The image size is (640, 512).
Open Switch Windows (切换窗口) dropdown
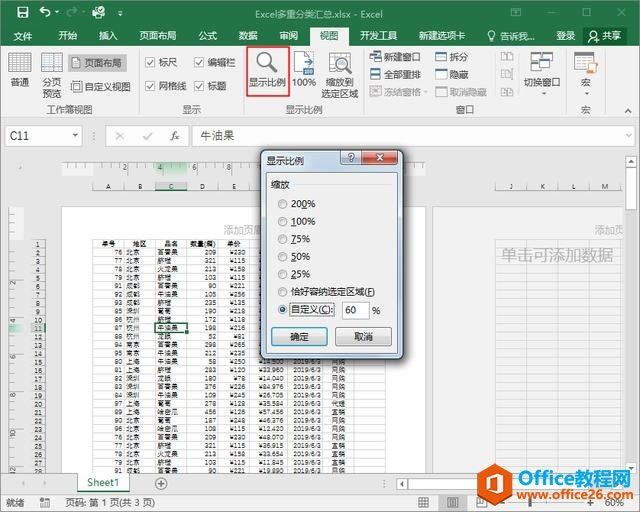pos(542,73)
